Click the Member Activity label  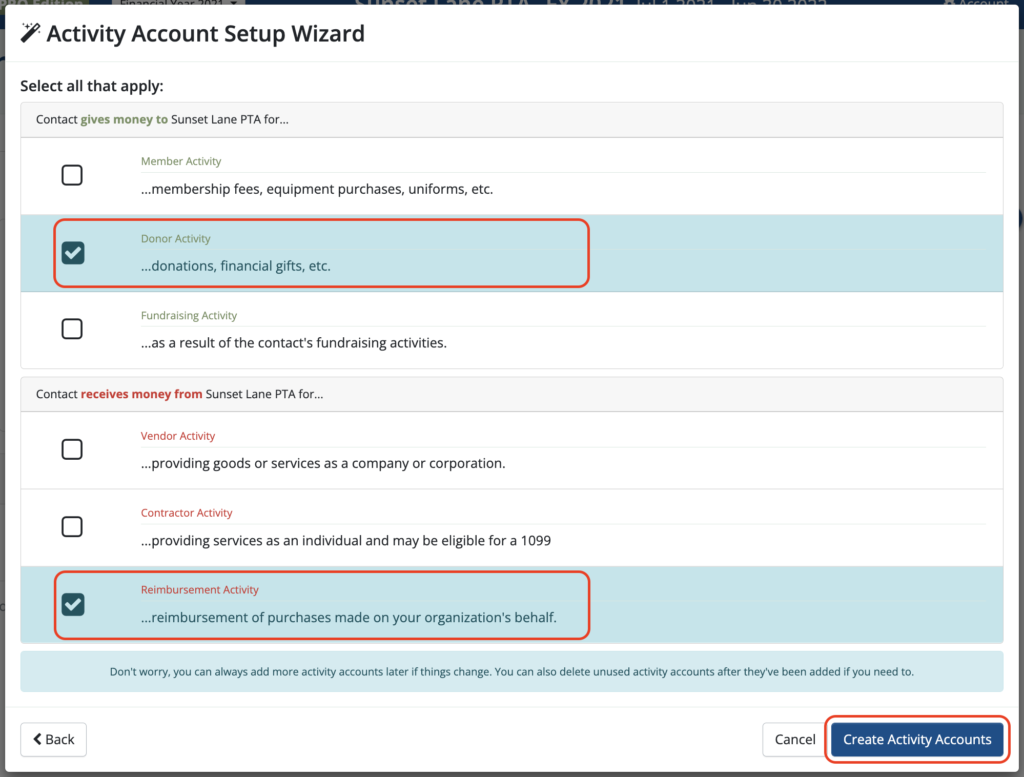[x=181, y=161]
